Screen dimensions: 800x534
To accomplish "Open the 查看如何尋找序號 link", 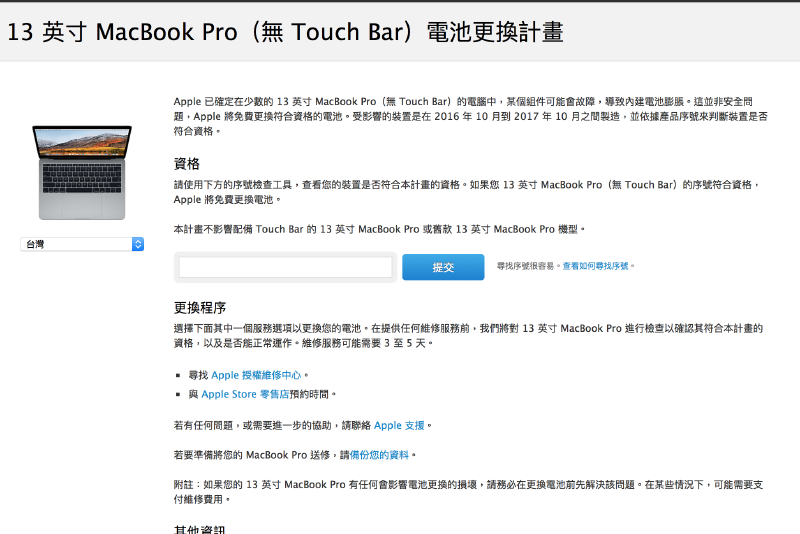I will coord(597,267).
